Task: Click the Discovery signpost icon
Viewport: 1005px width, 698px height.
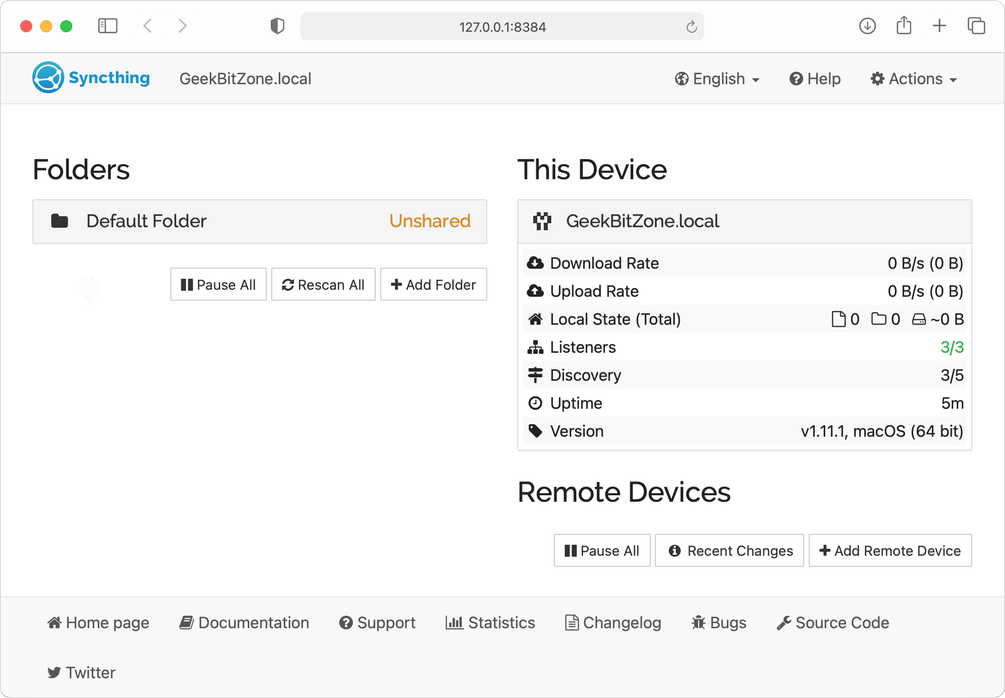Action: [x=535, y=375]
